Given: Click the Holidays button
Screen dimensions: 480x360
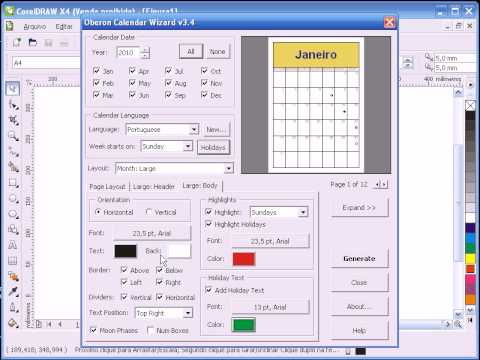Looking at the screenshot, I should tap(213, 147).
